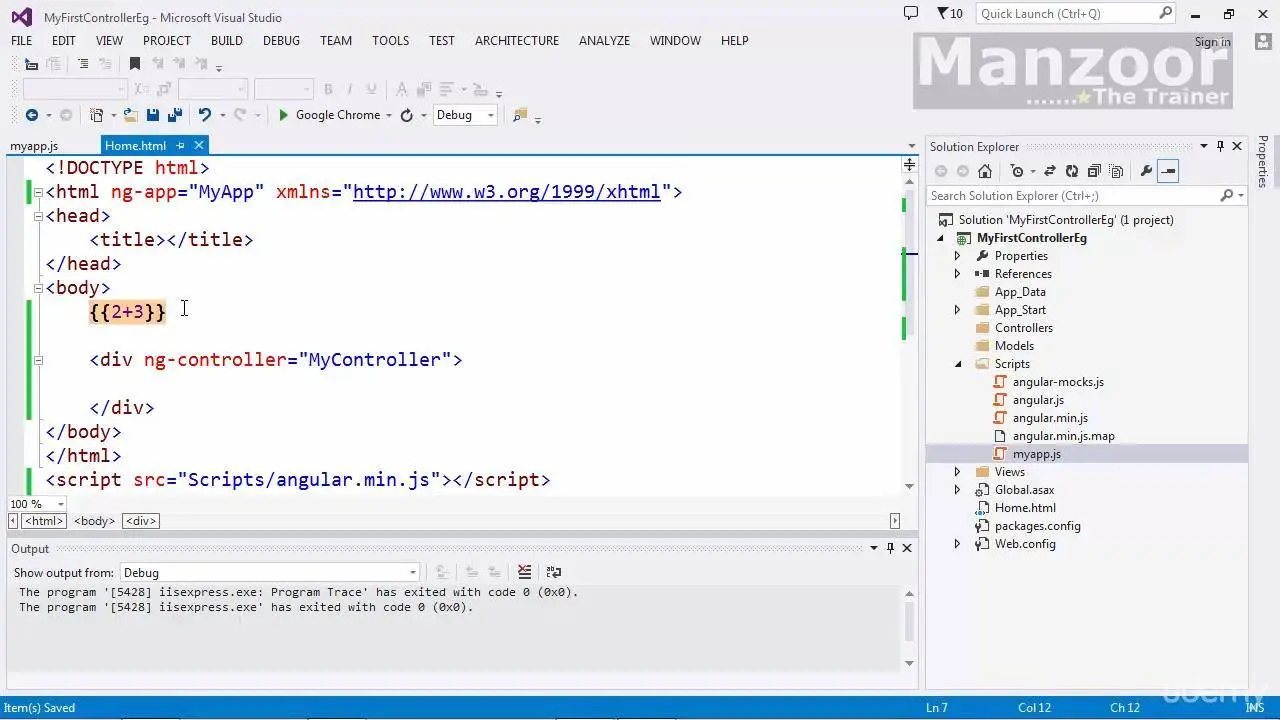Expand the App_Start folder

click(x=957, y=310)
